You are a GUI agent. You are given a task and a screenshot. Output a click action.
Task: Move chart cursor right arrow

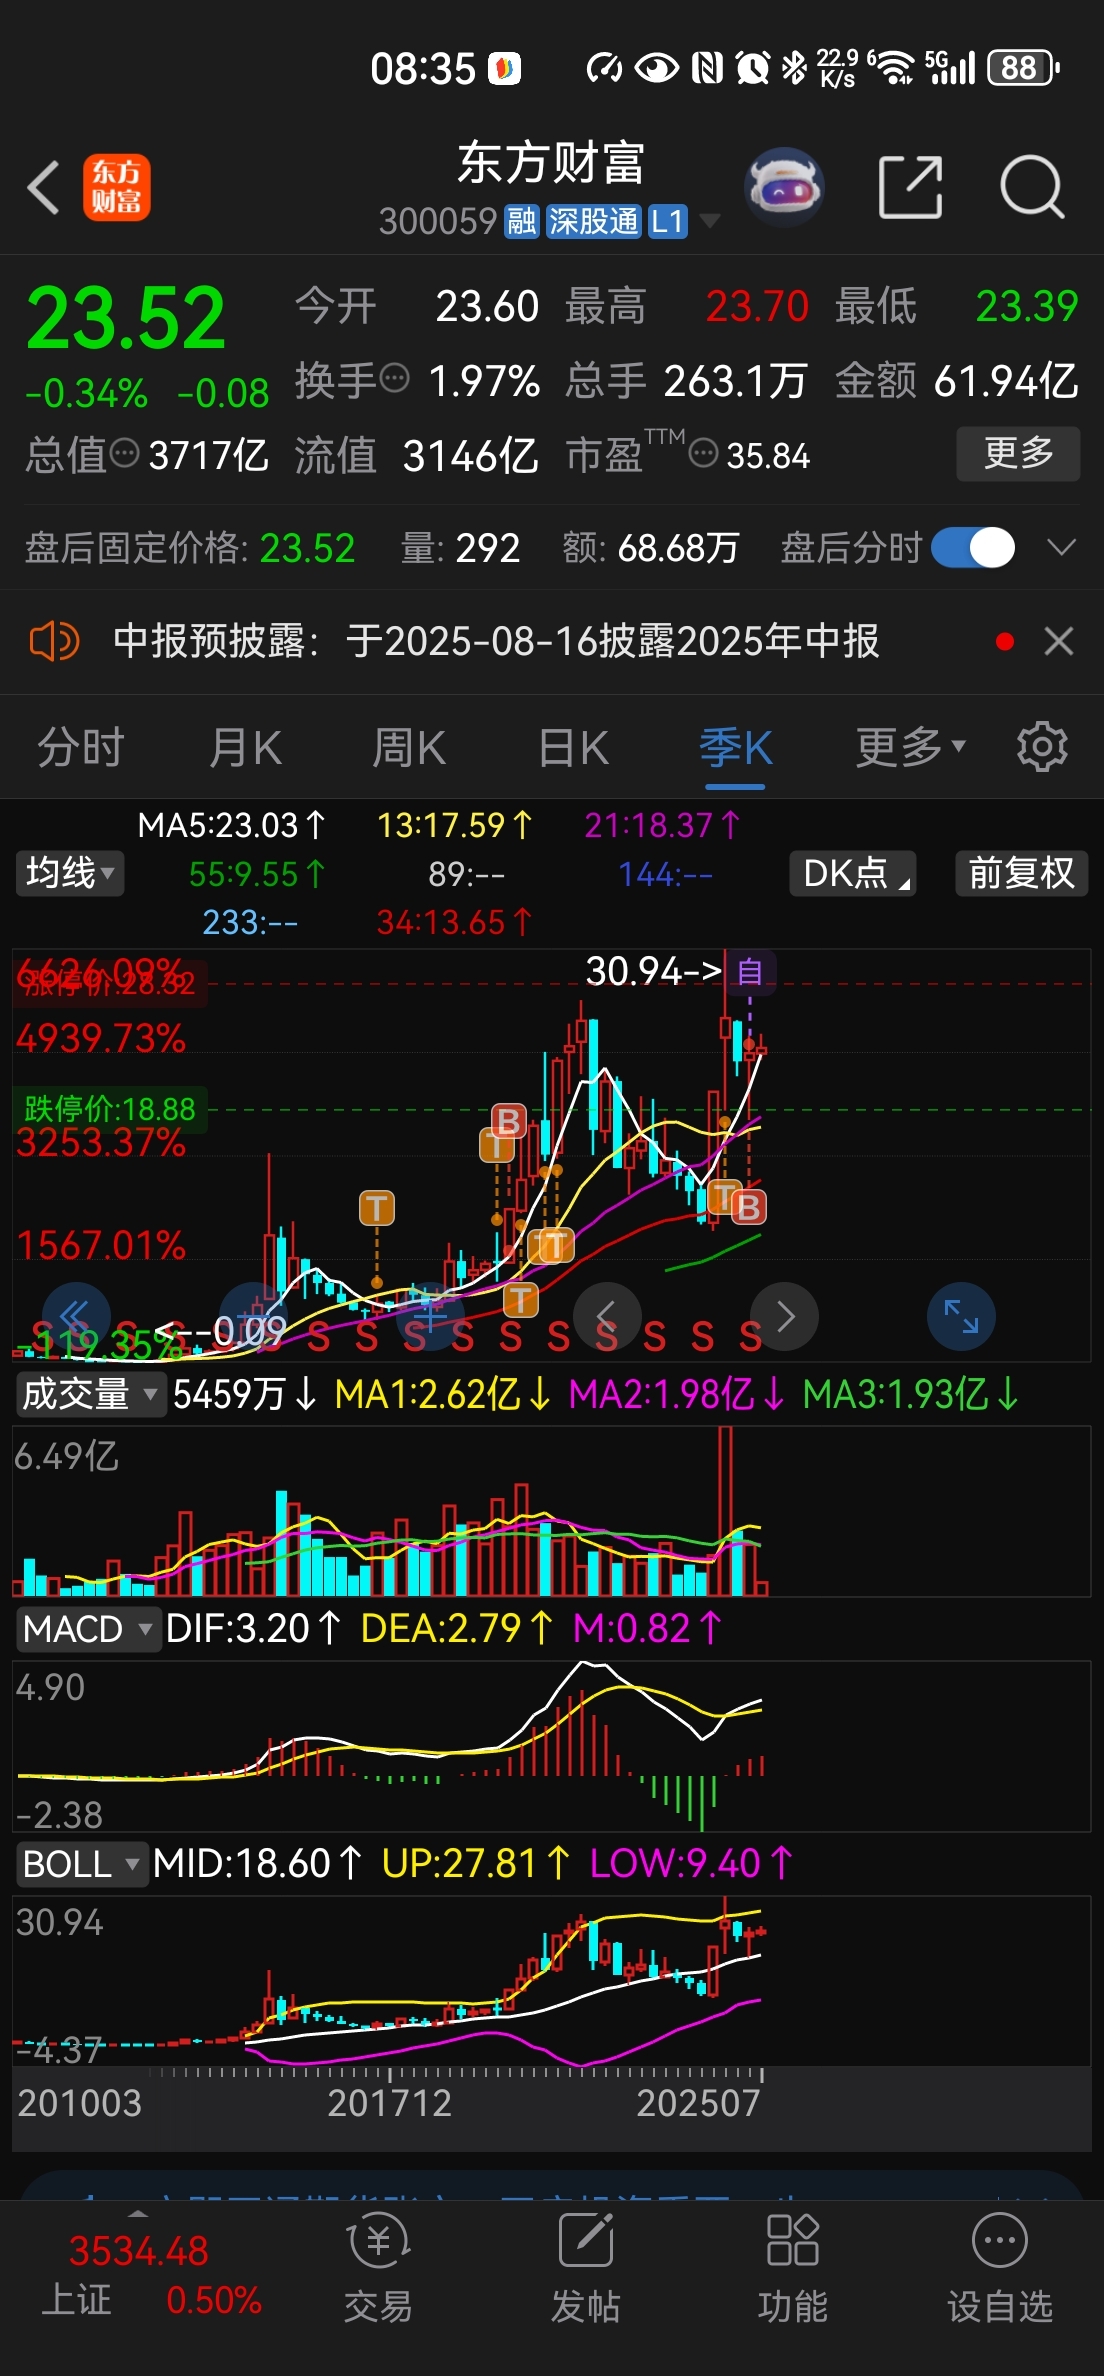tap(785, 1316)
